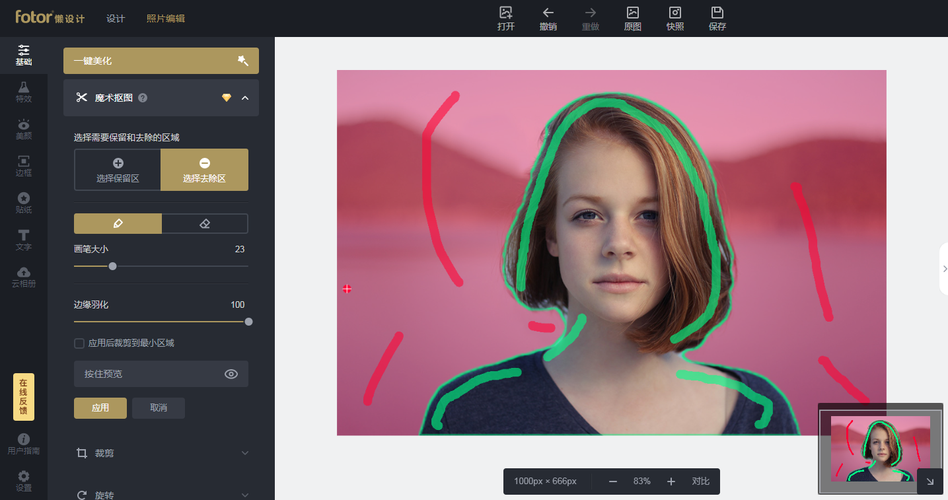The image size is (948, 500).
Task: Switch to the 设计 tab
Action: coord(116,19)
